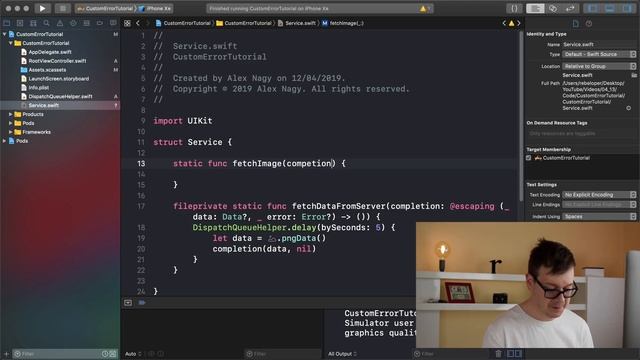Open the Debug navigator tab
640x360 pixels.
point(87,23)
